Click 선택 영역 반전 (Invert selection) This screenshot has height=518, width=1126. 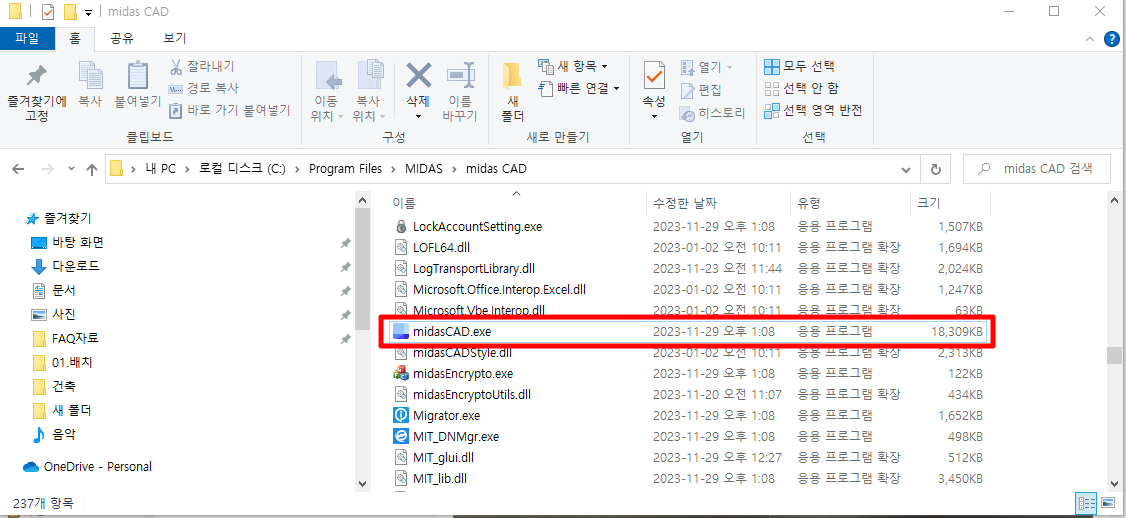click(813, 110)
